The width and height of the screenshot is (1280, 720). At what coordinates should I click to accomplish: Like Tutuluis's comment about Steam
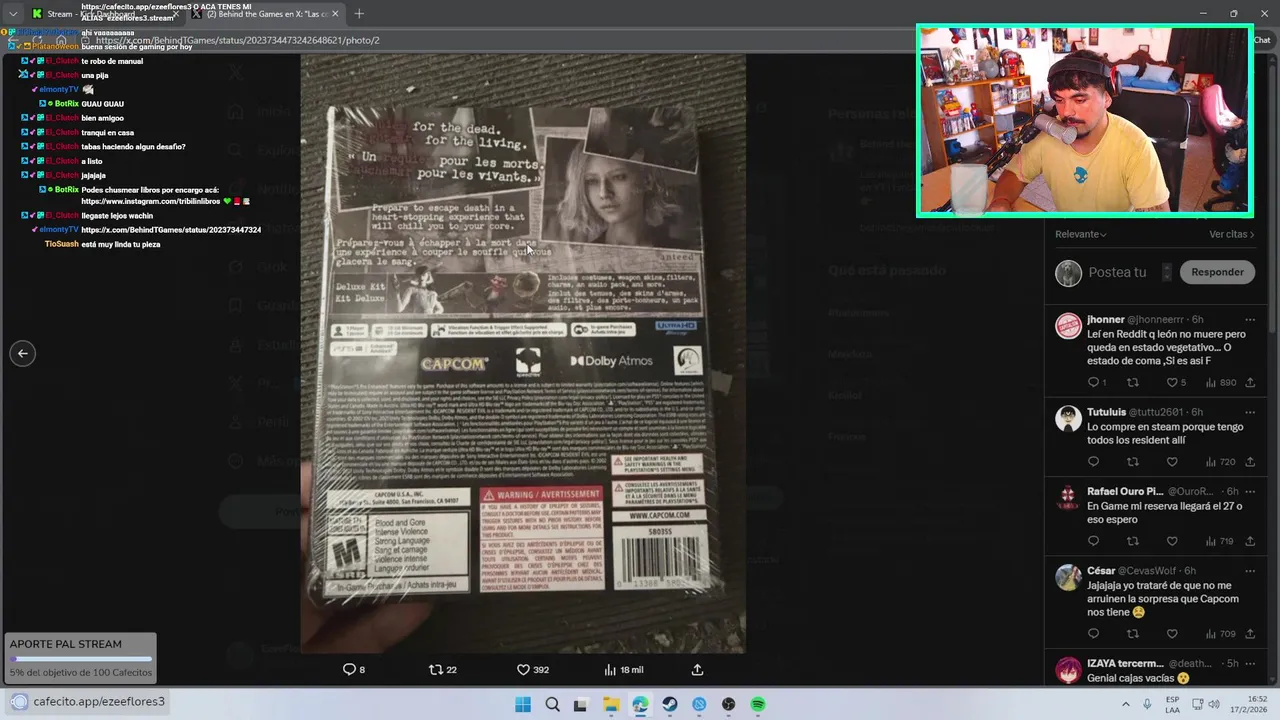1172,462
